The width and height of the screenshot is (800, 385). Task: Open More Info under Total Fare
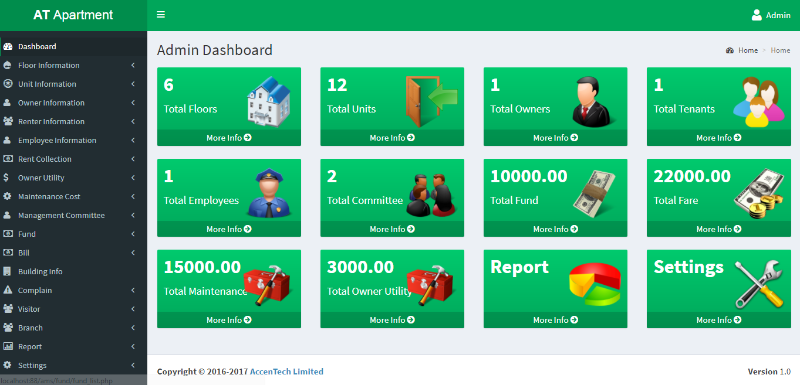tap(718, 229)
